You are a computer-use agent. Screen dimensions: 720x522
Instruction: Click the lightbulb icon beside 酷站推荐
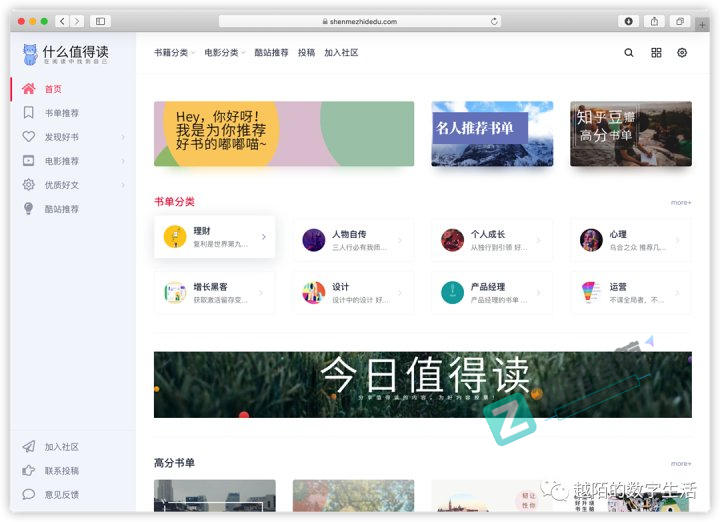point(28,208)
